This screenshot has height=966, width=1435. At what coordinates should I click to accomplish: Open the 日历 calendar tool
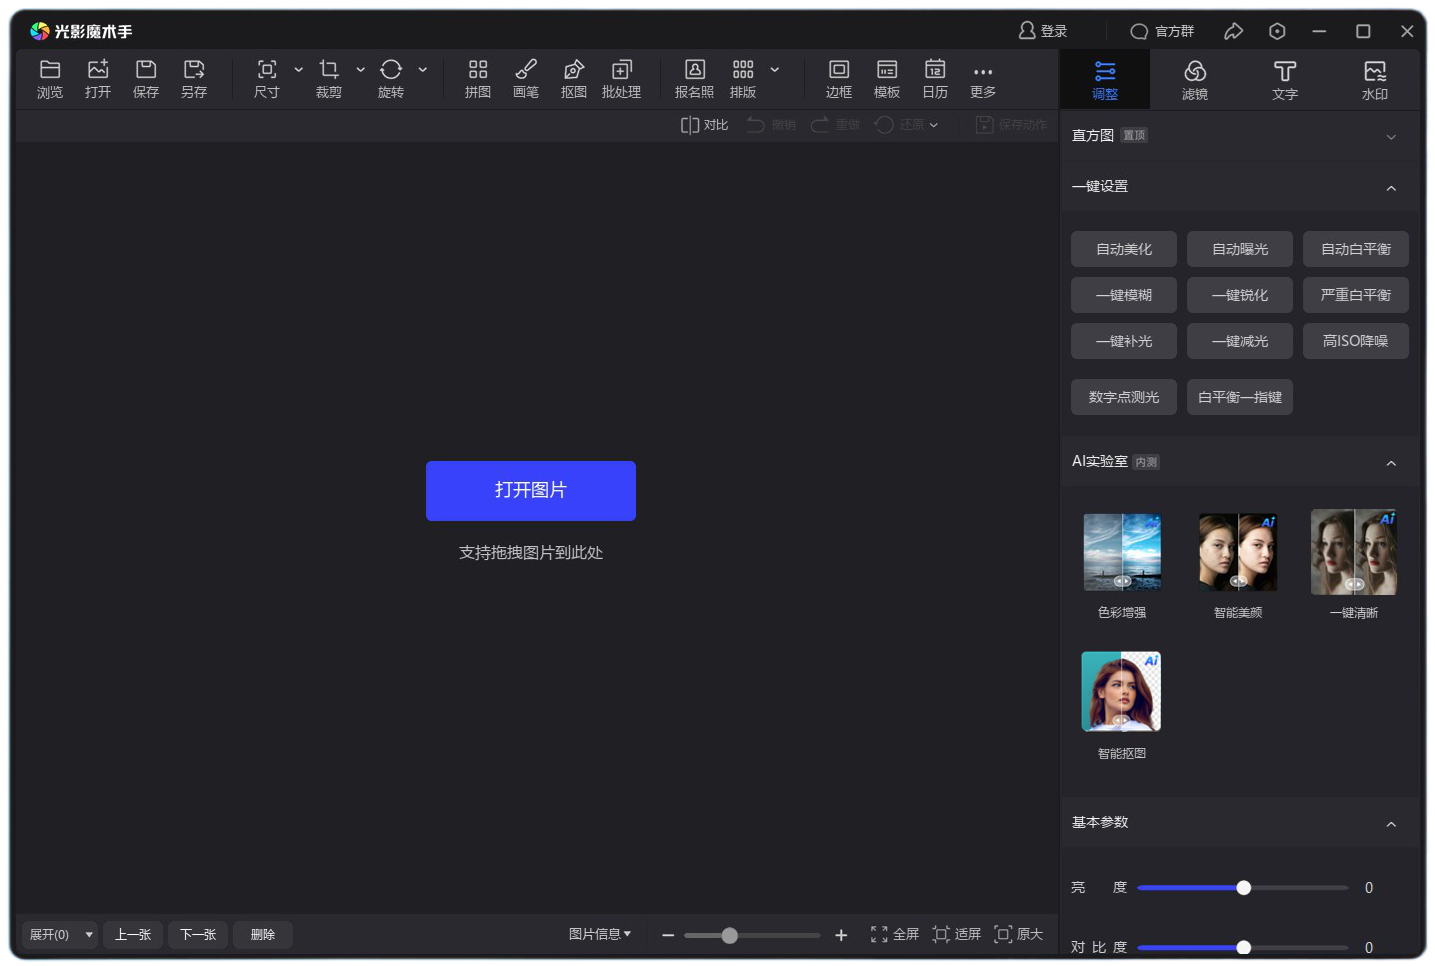935,79
